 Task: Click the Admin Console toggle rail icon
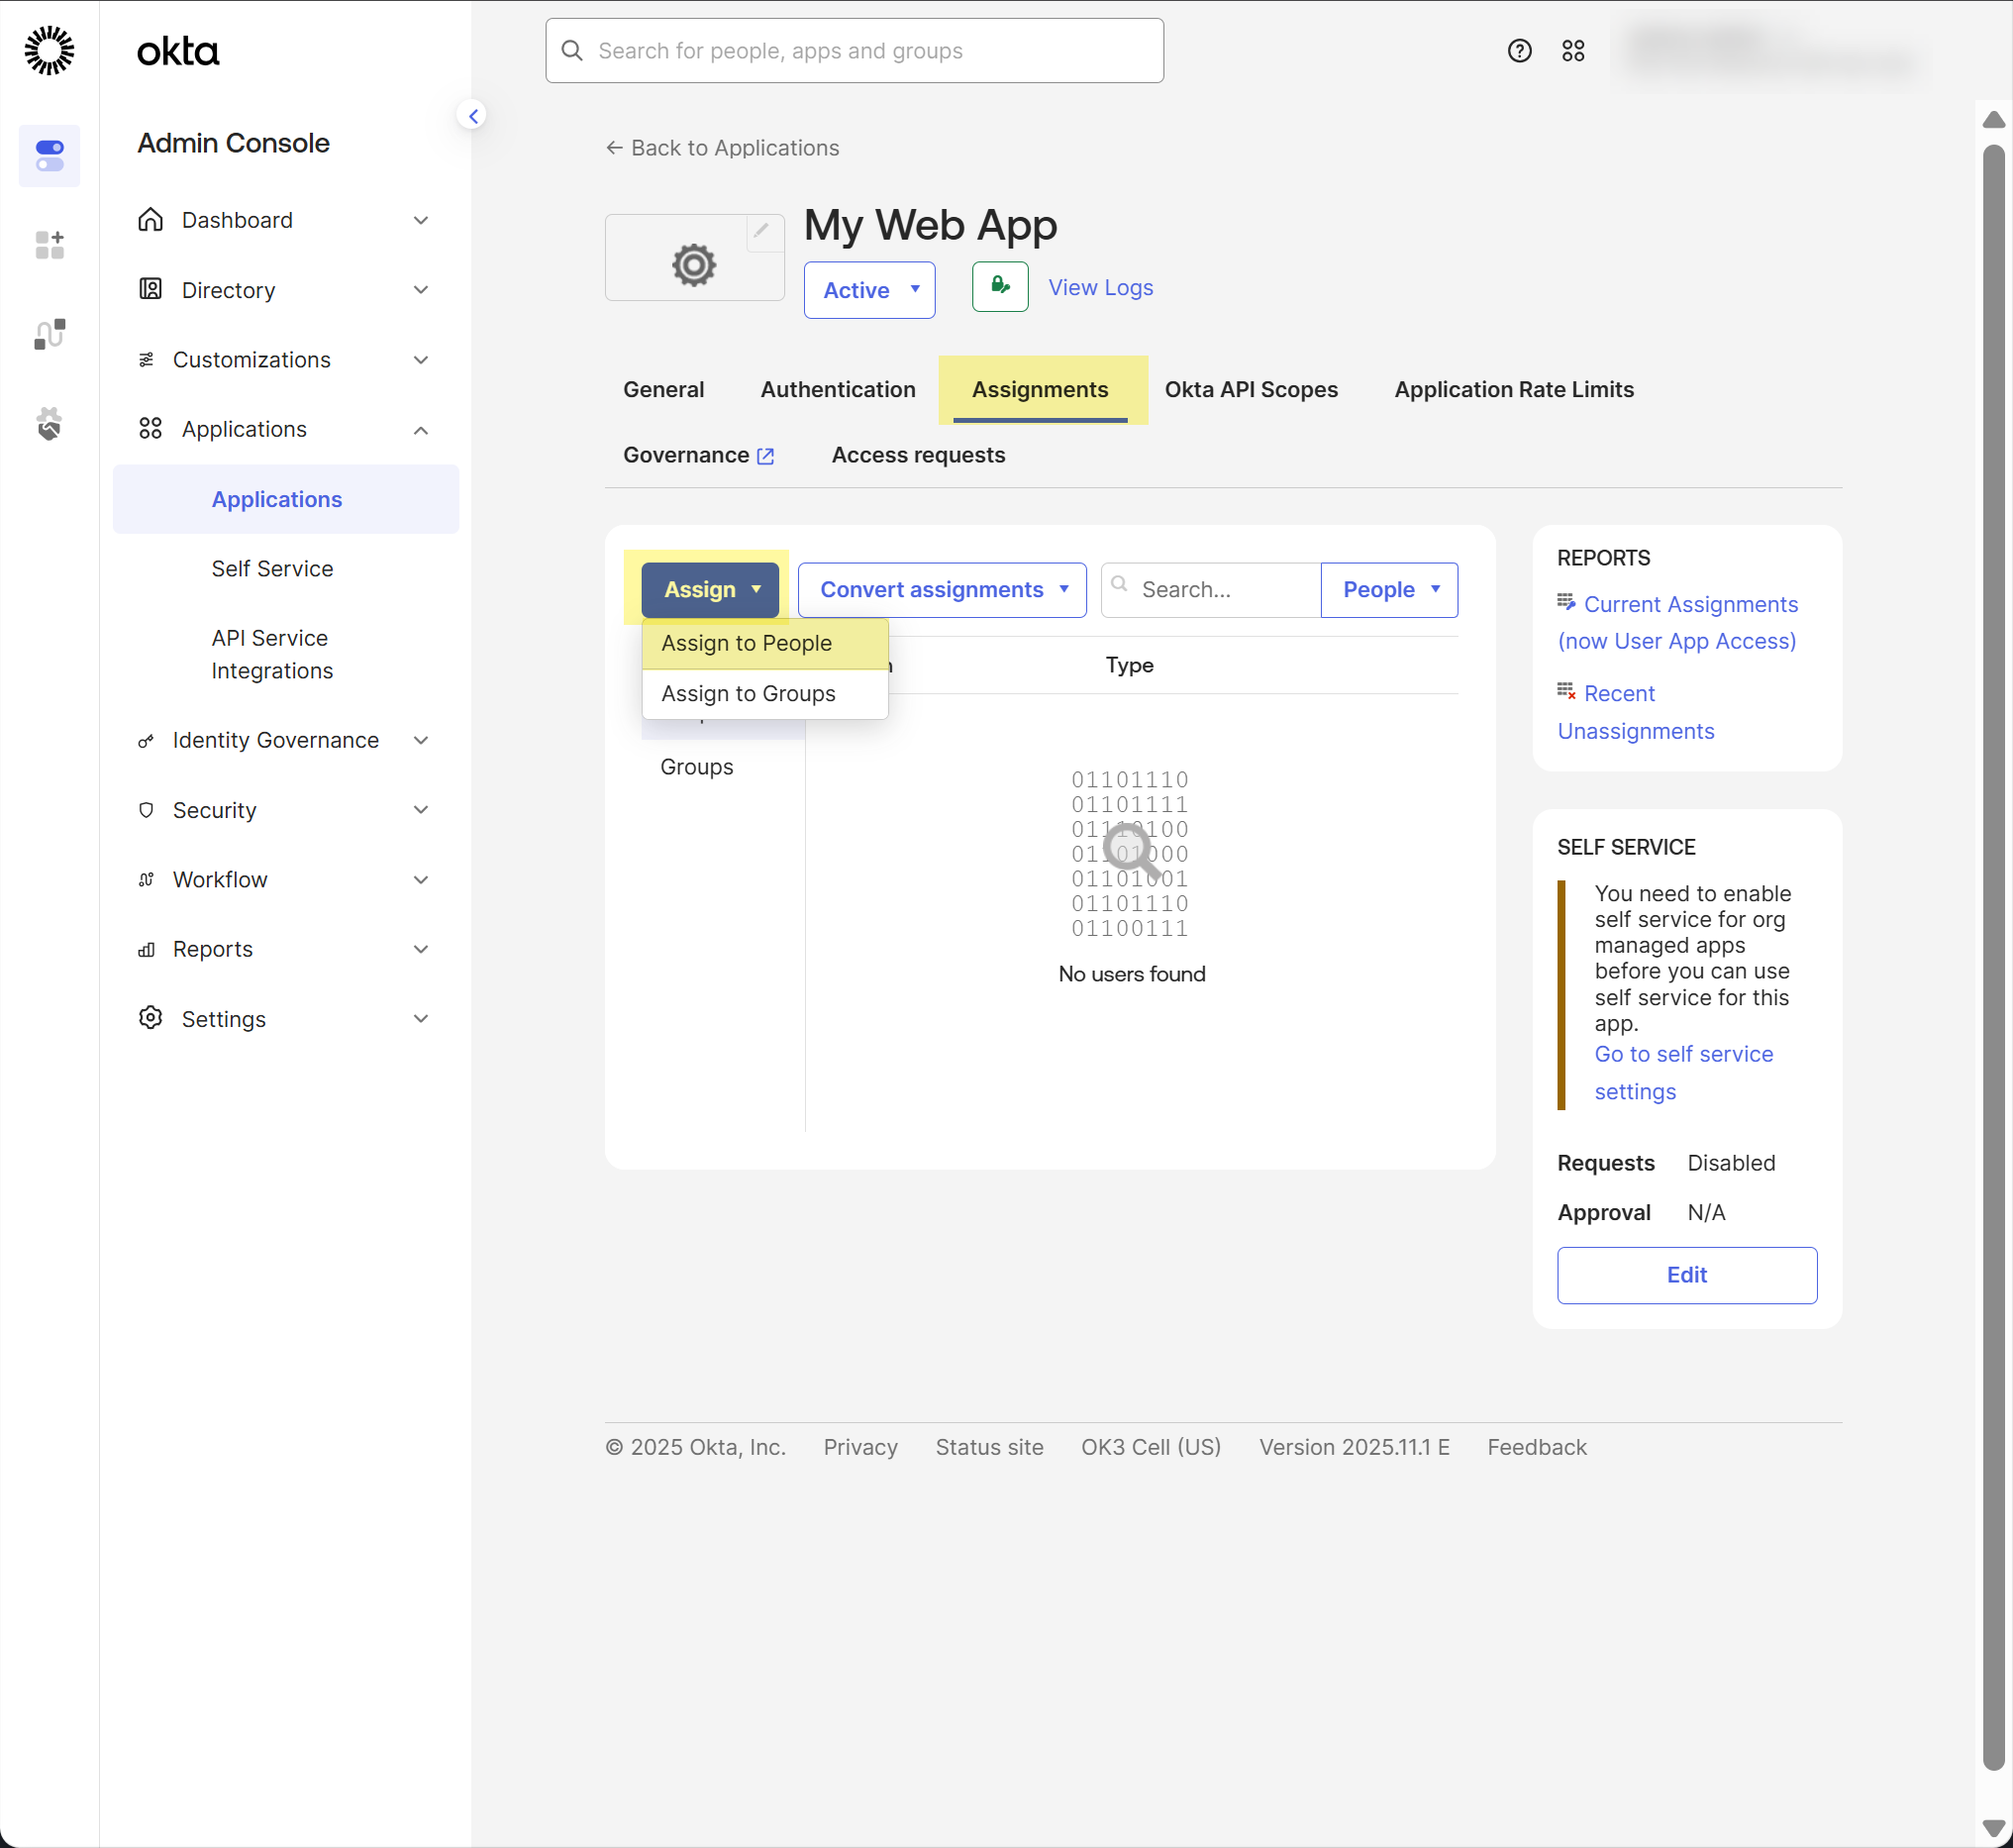click(x=49, y=156)
